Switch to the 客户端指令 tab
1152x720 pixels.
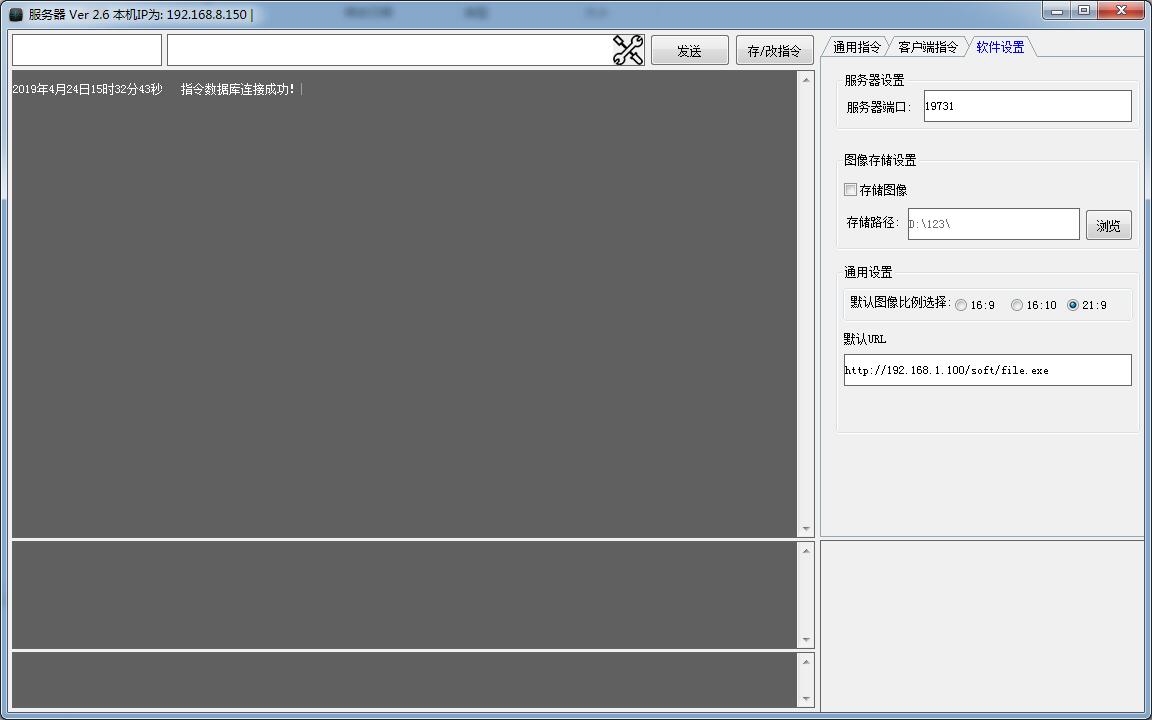(x=928, y=47)
